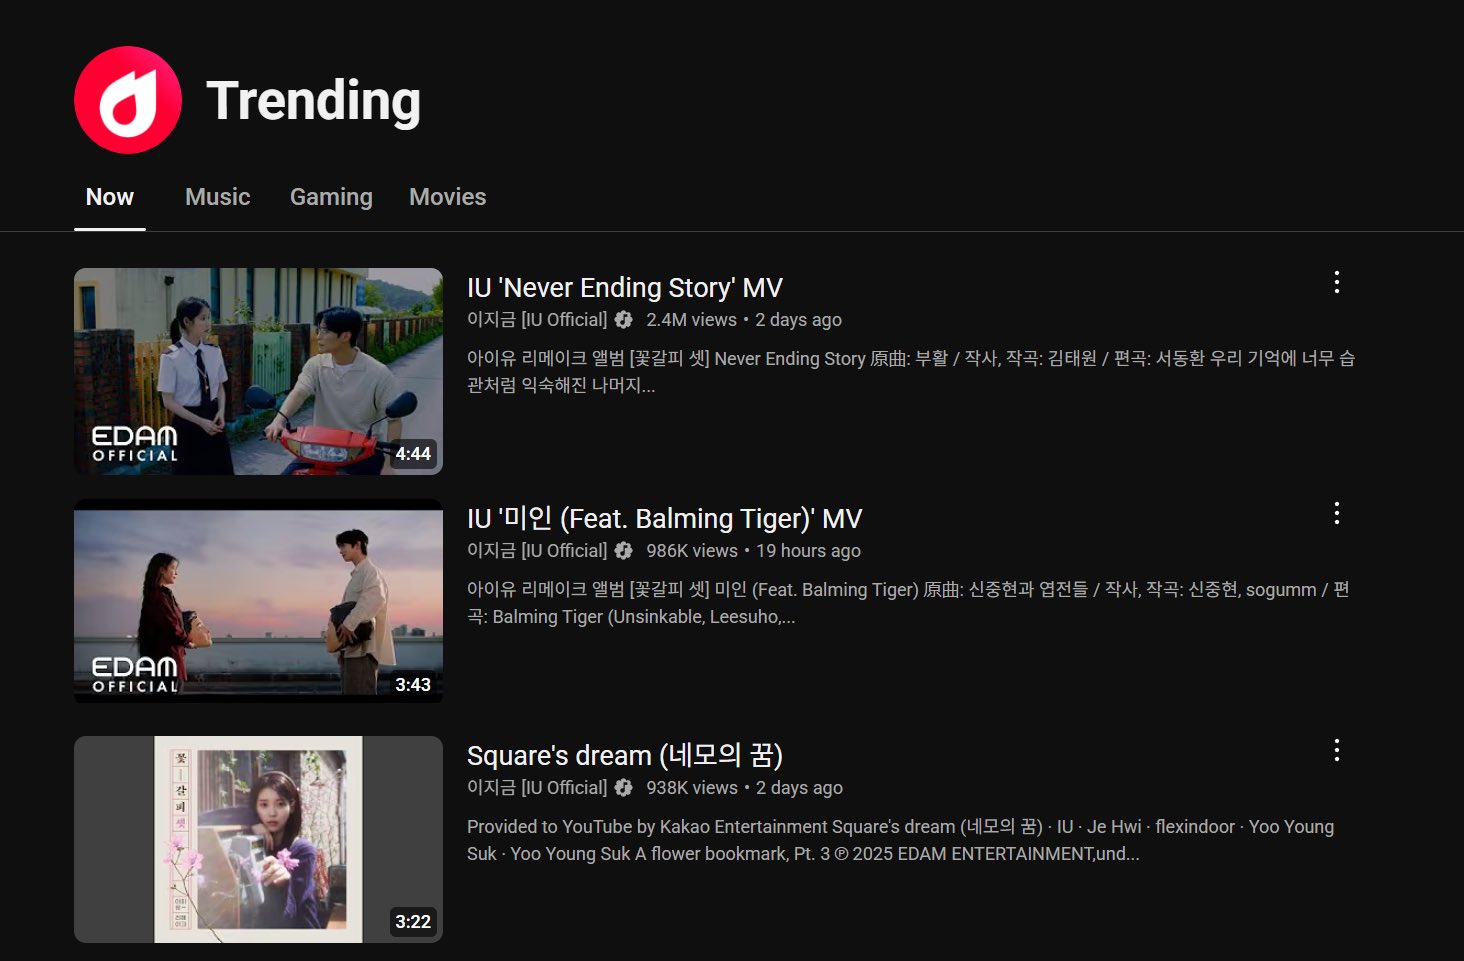Open options menu for 'Never Ending Story' MV

pos(1336,282)
